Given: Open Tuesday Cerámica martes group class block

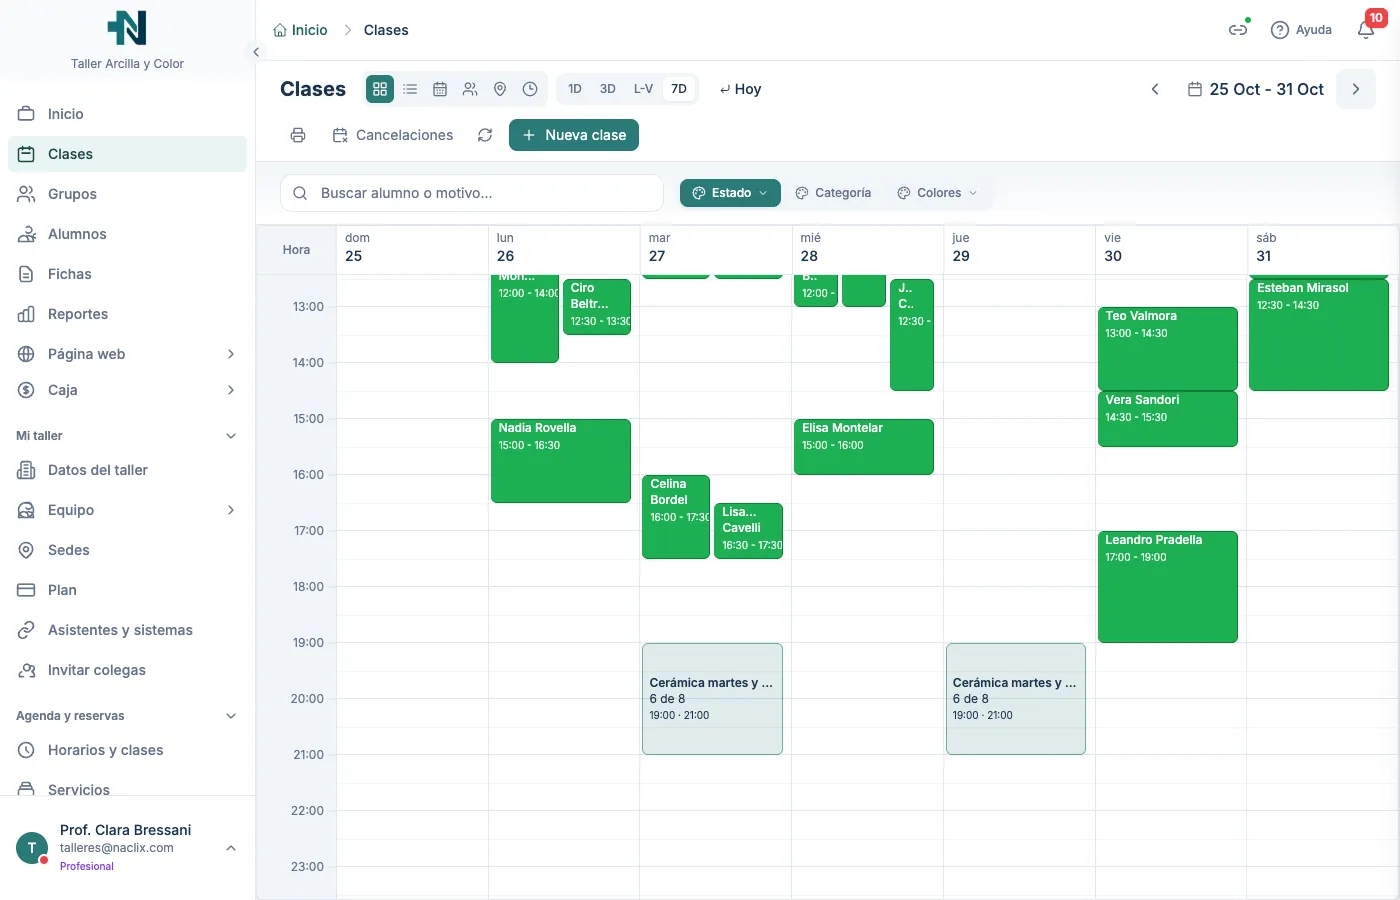Looking at the screenshot, I should (712, 699).
